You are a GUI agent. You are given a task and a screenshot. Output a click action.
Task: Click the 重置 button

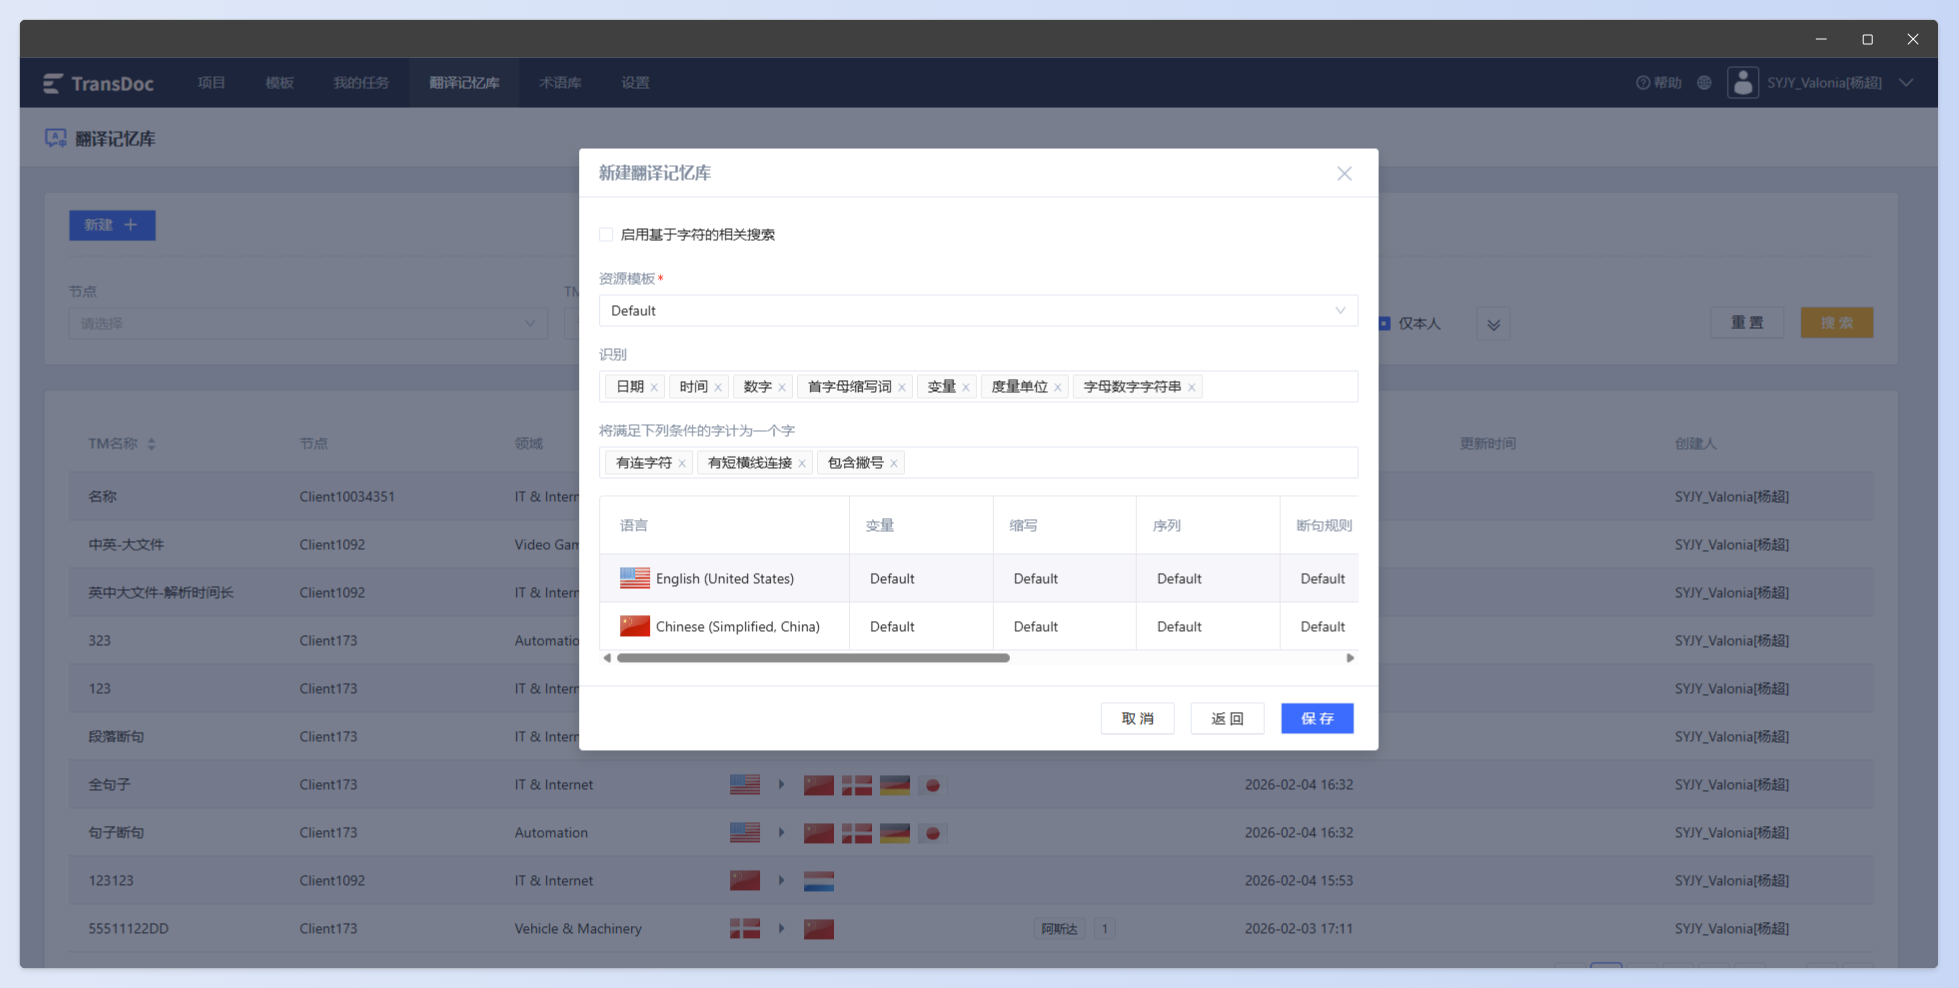(1747, 323)
